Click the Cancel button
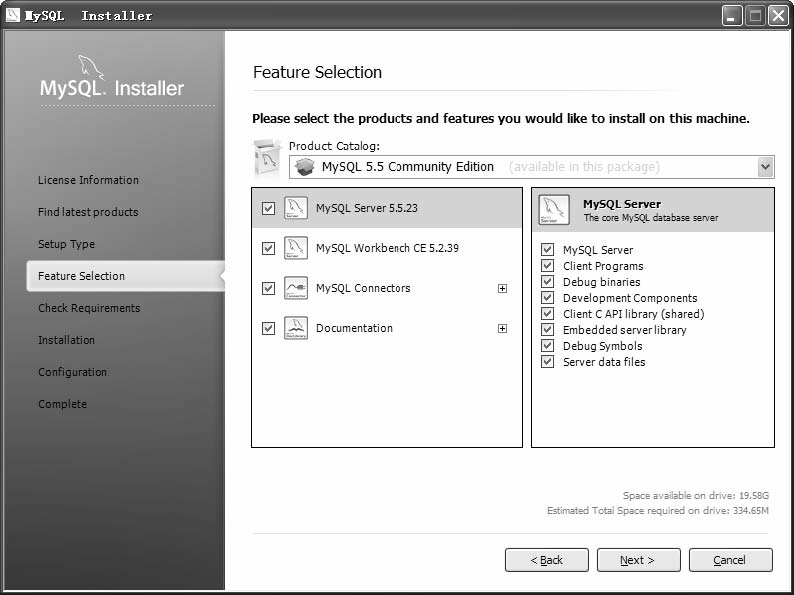The image size is (794, 595). coord(731,560)
